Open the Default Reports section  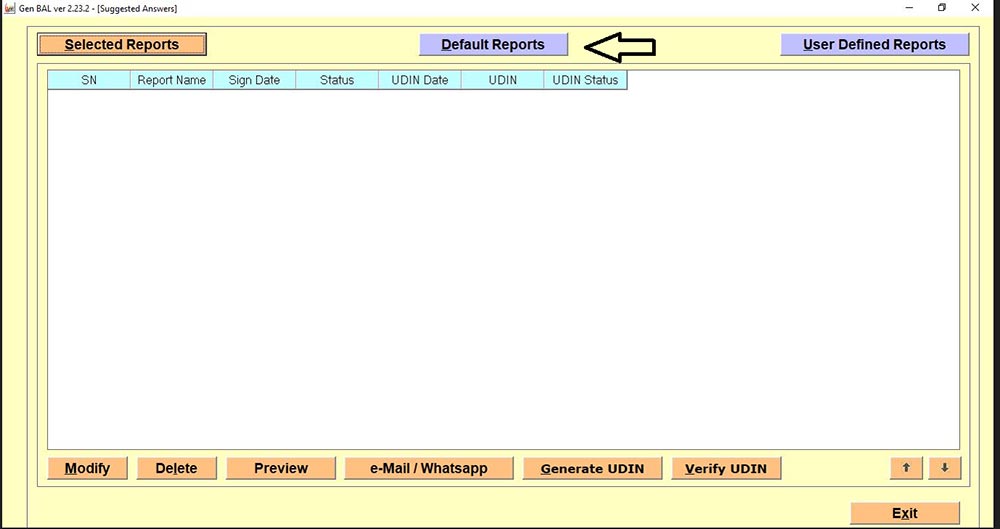pos(493,45)
